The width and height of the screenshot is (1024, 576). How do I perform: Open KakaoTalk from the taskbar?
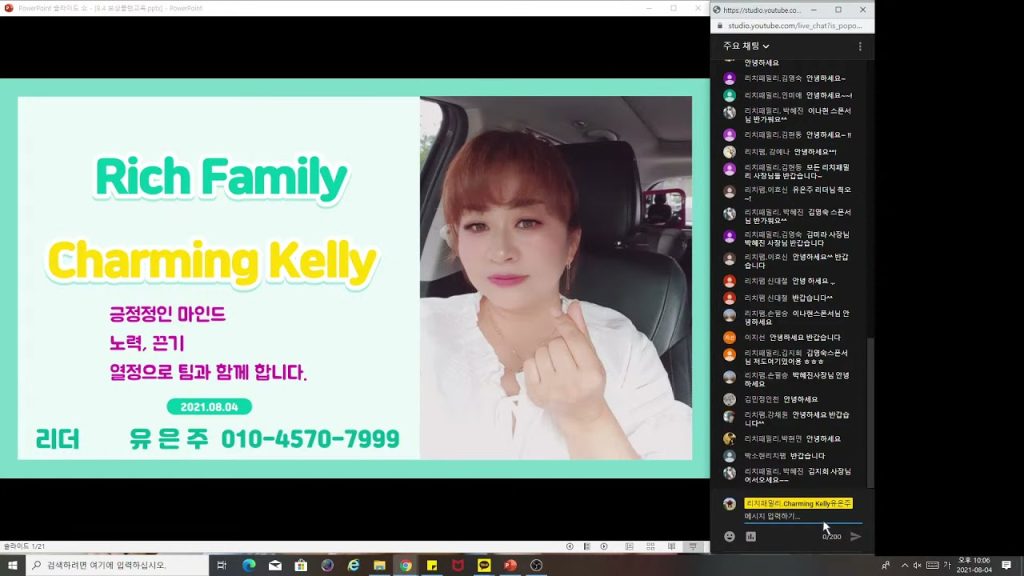(x=484, y=565)
